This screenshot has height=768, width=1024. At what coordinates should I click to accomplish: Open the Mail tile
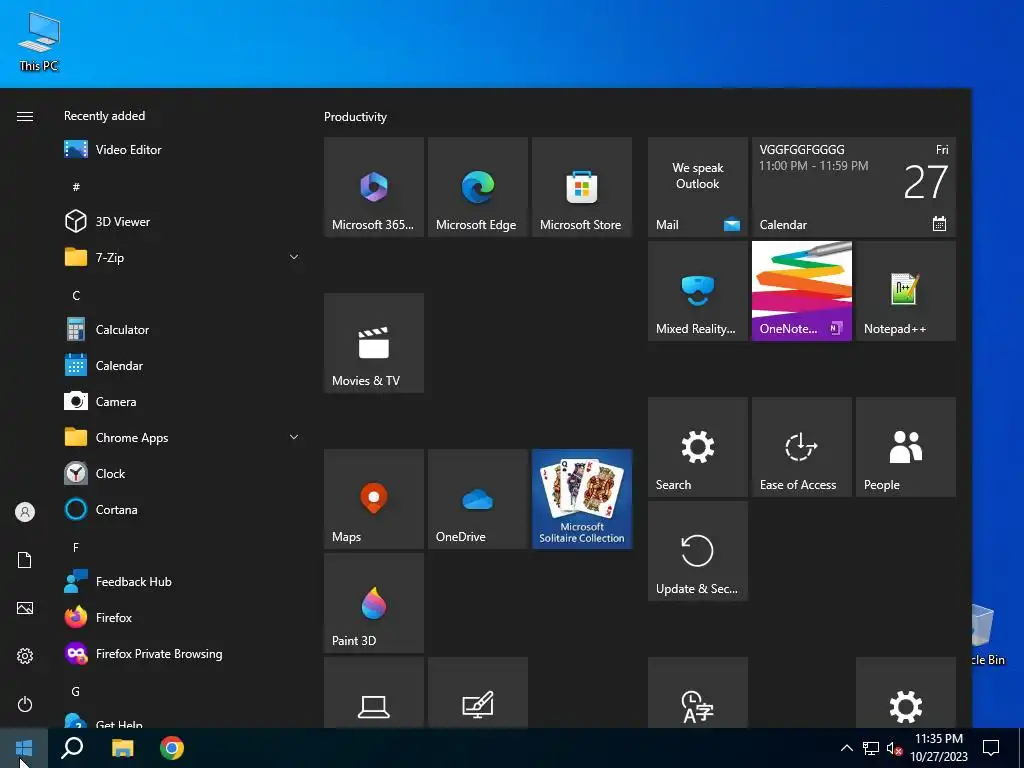click(x=697, y=187)
